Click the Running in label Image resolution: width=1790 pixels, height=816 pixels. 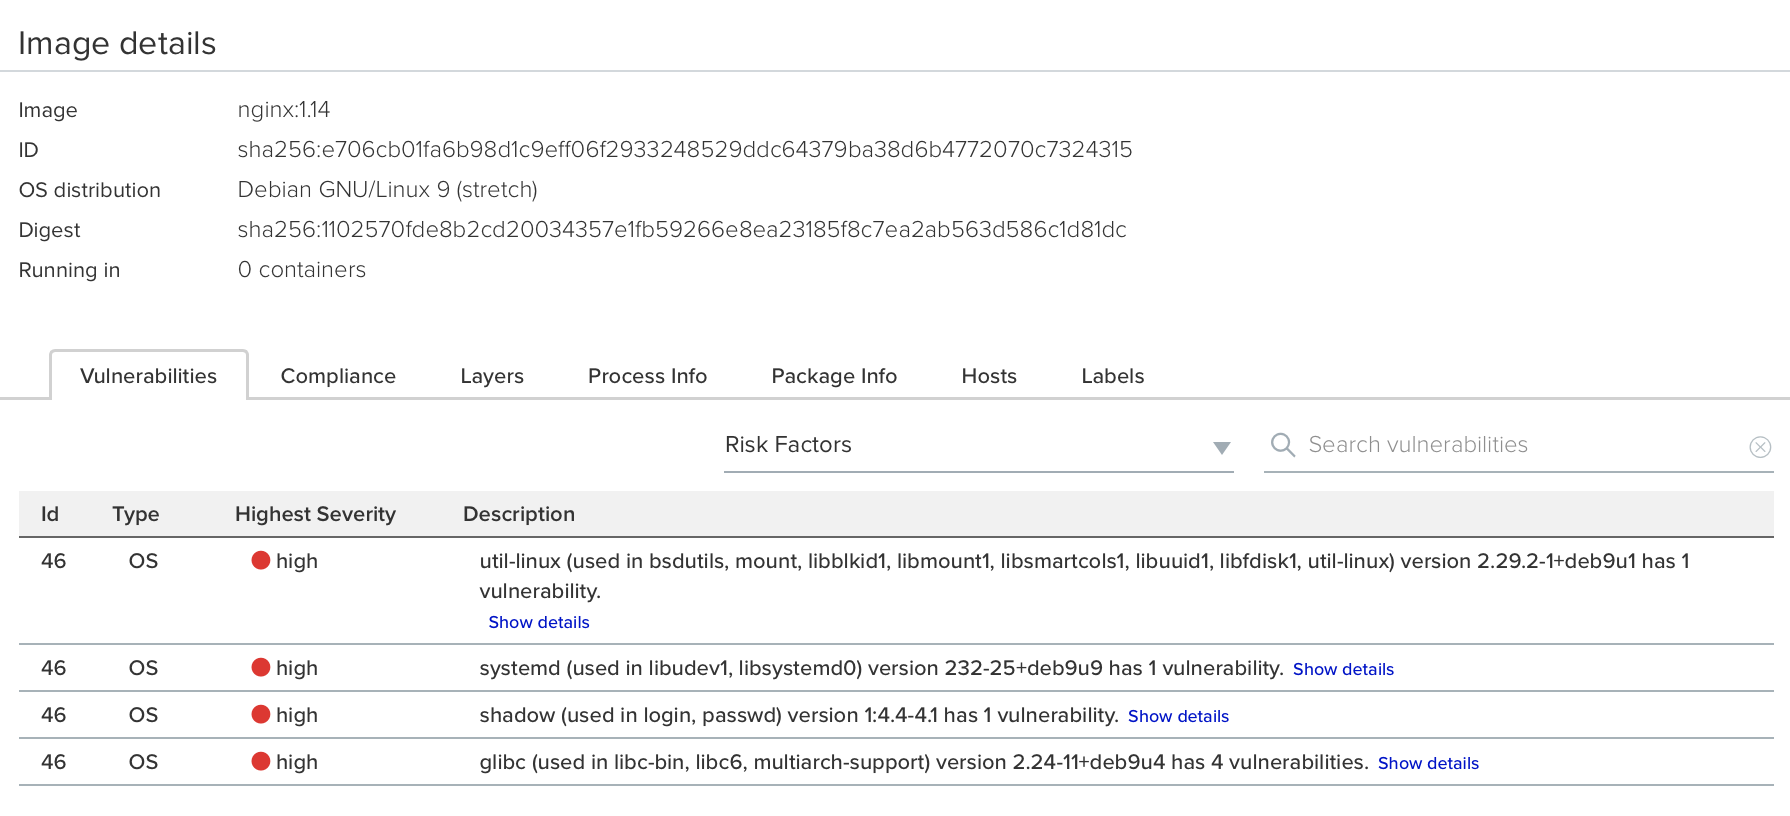69,270
